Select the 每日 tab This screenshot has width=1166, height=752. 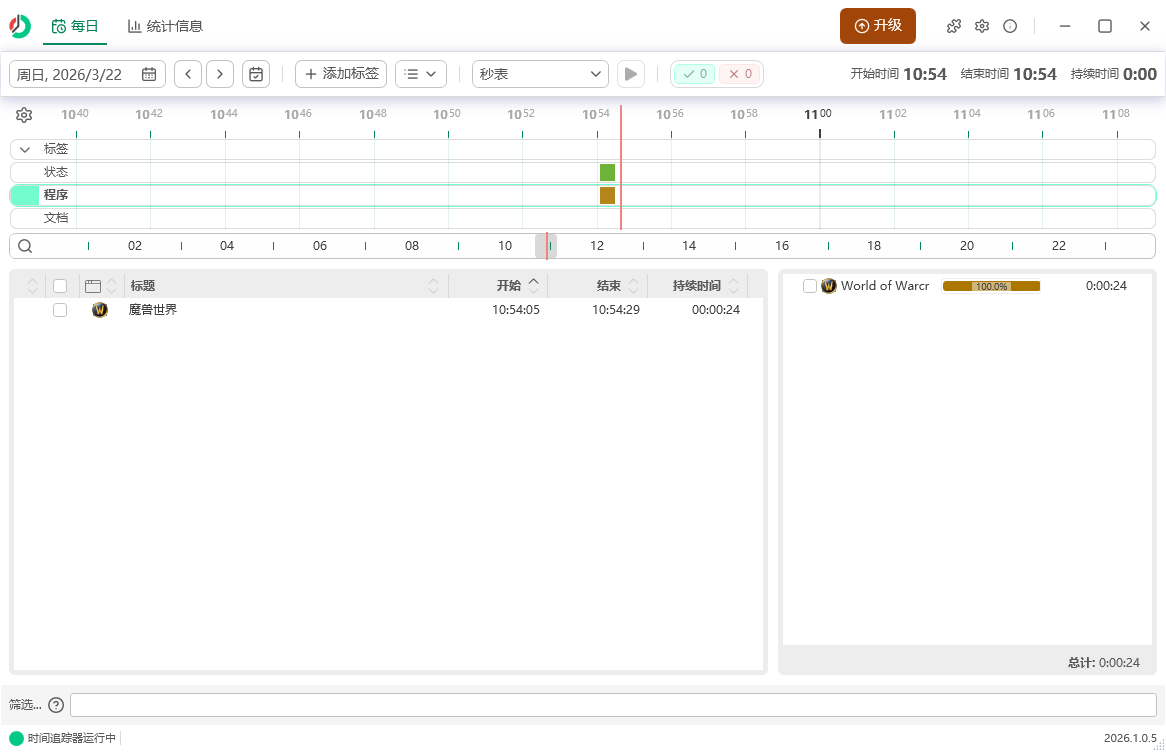(x=75, y=26)
